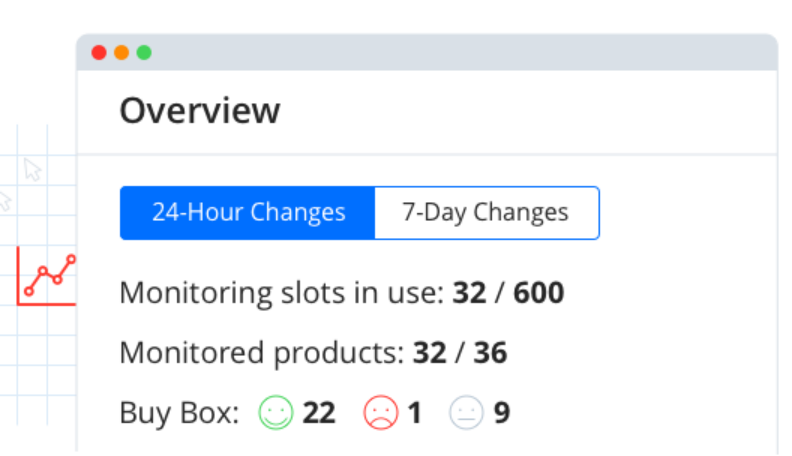Click the red sad face Buy Box icon
The image size is (792, 456).
pyautogui.click(x=380, y=412)
